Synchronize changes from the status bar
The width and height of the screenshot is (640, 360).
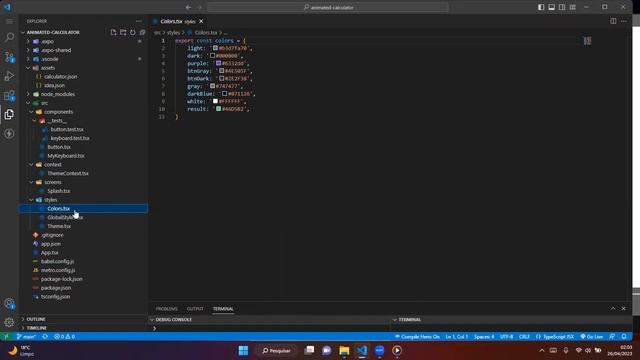[x=45, y=337]
